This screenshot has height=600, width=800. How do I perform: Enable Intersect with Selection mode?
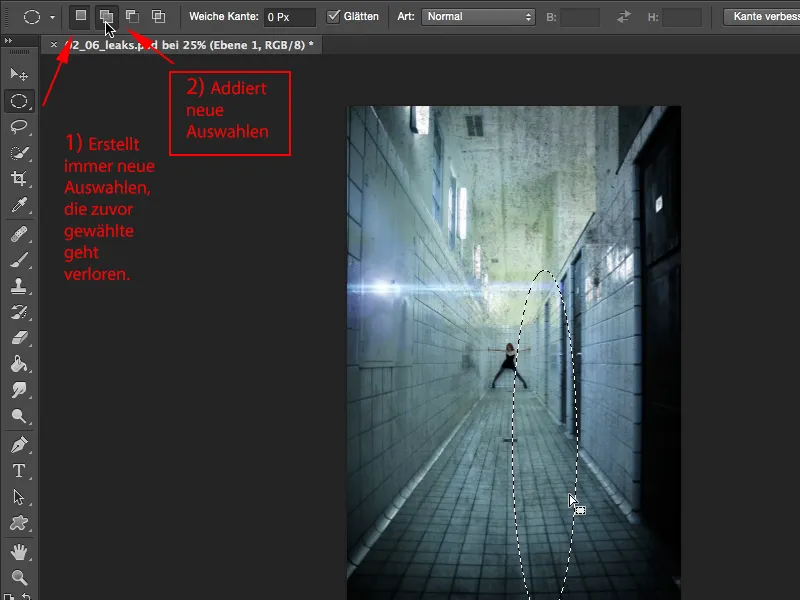pyautogui.click(x=158, y=17)
